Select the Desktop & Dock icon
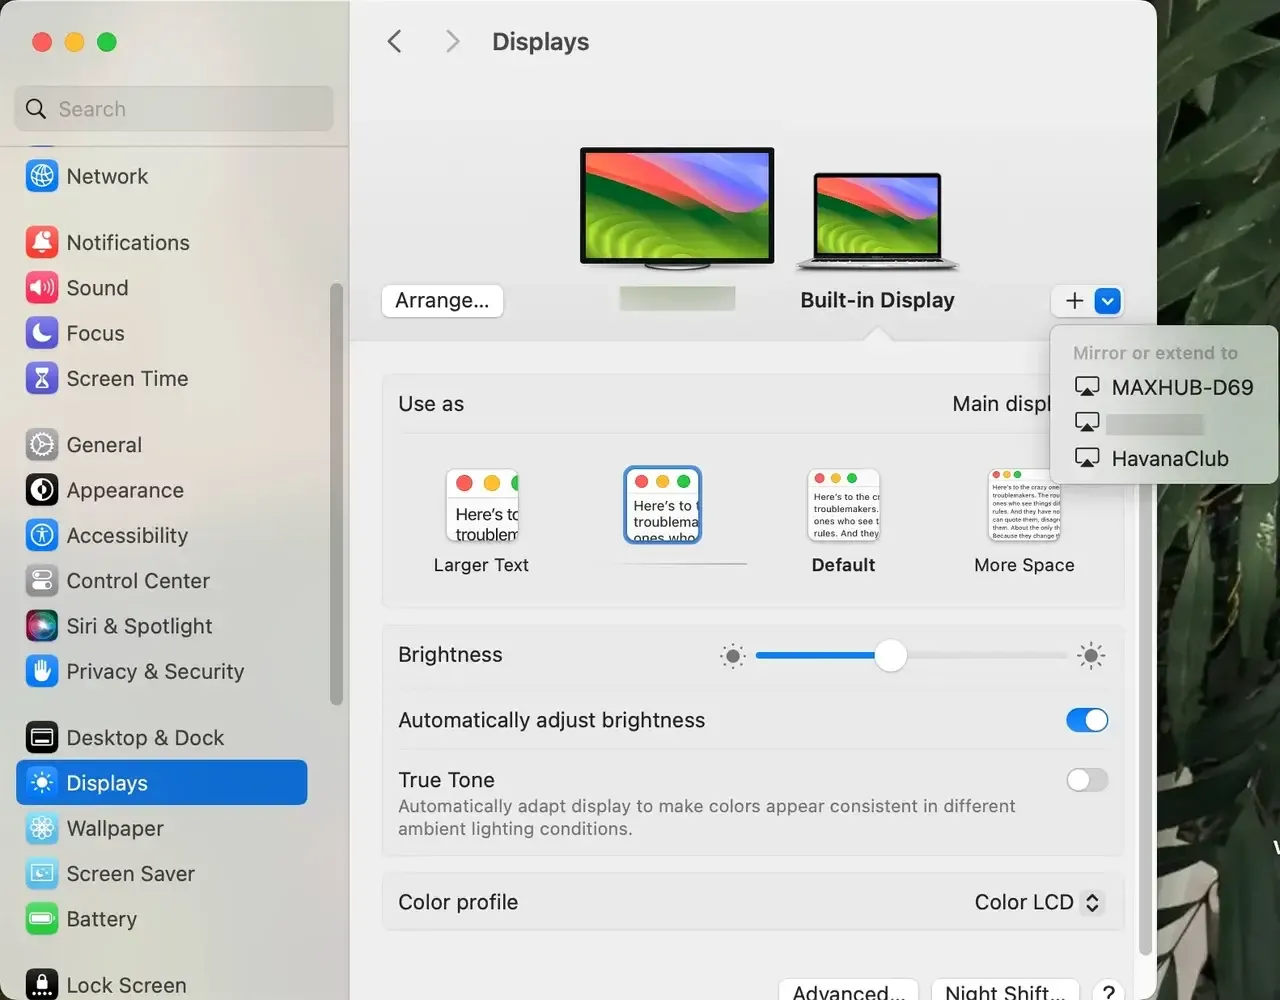 point(42,737)
